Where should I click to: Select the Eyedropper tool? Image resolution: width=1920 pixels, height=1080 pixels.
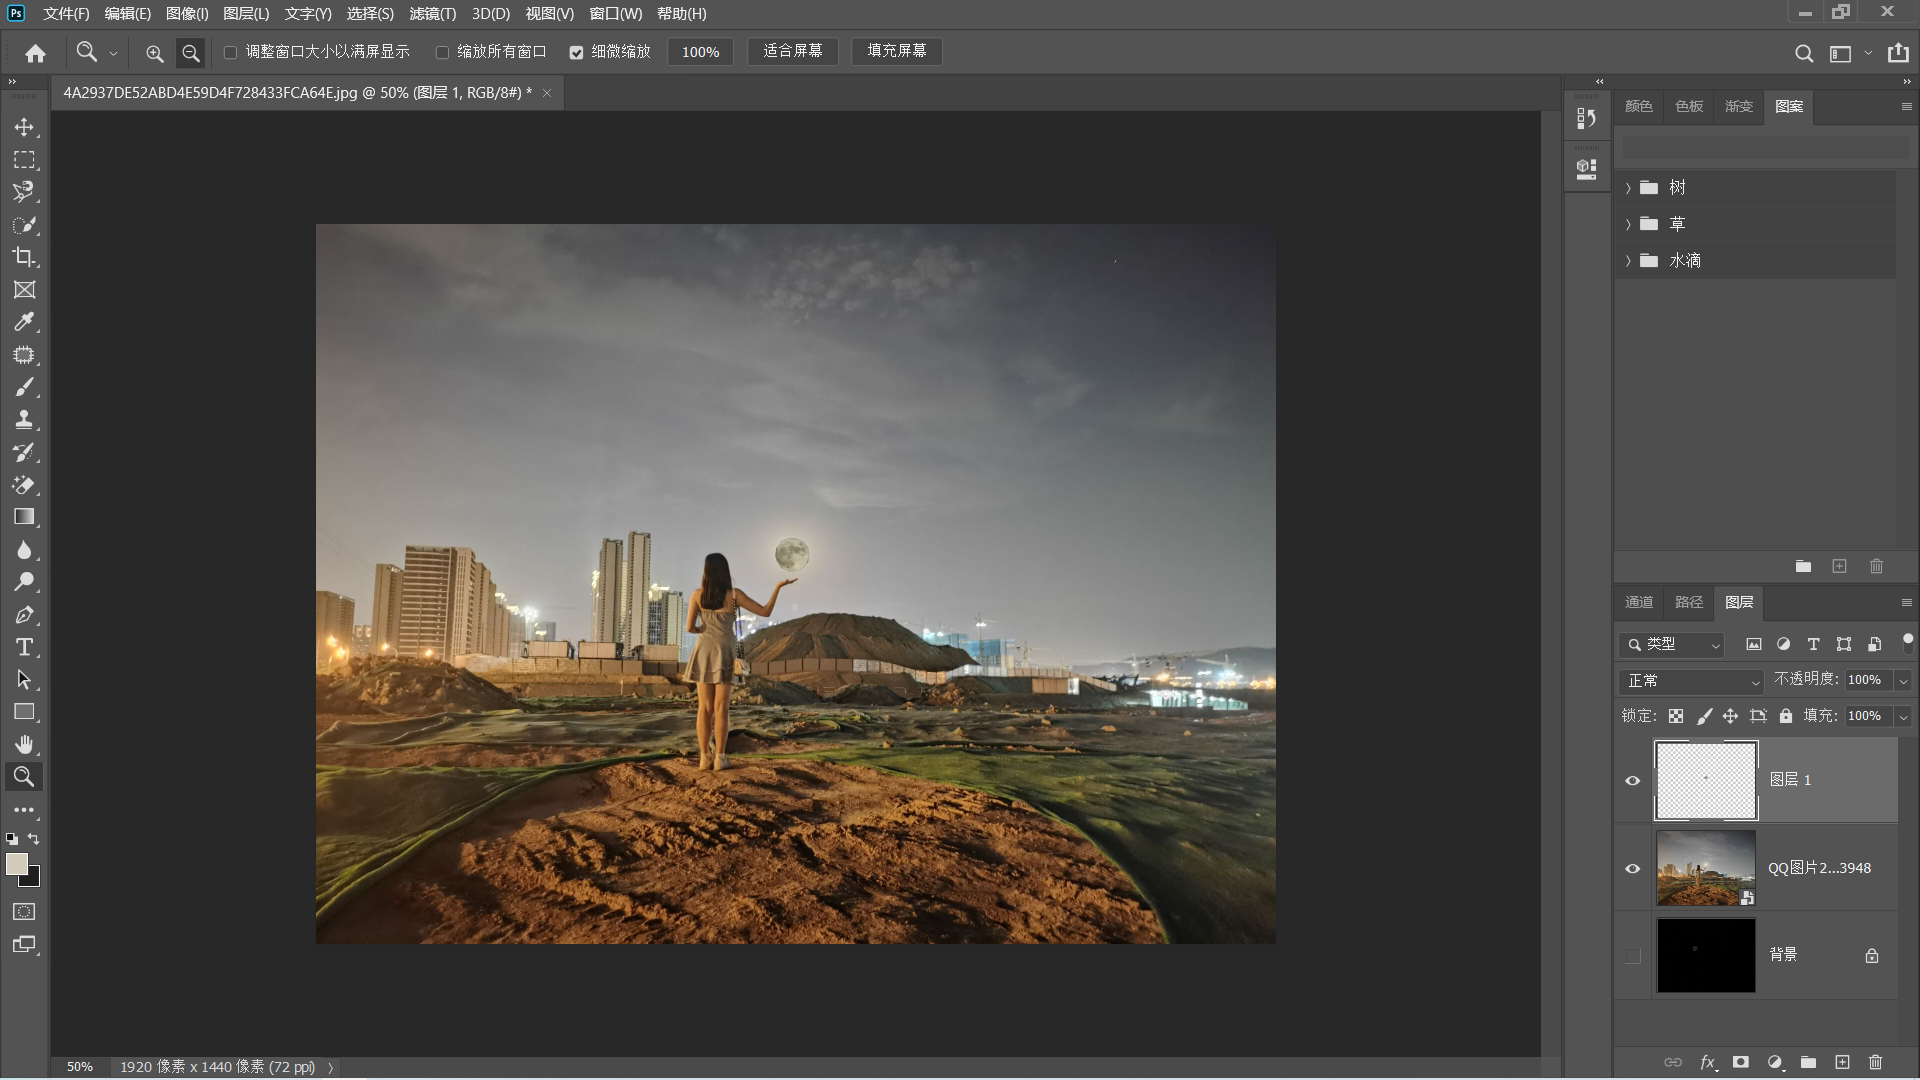(24, 322)
